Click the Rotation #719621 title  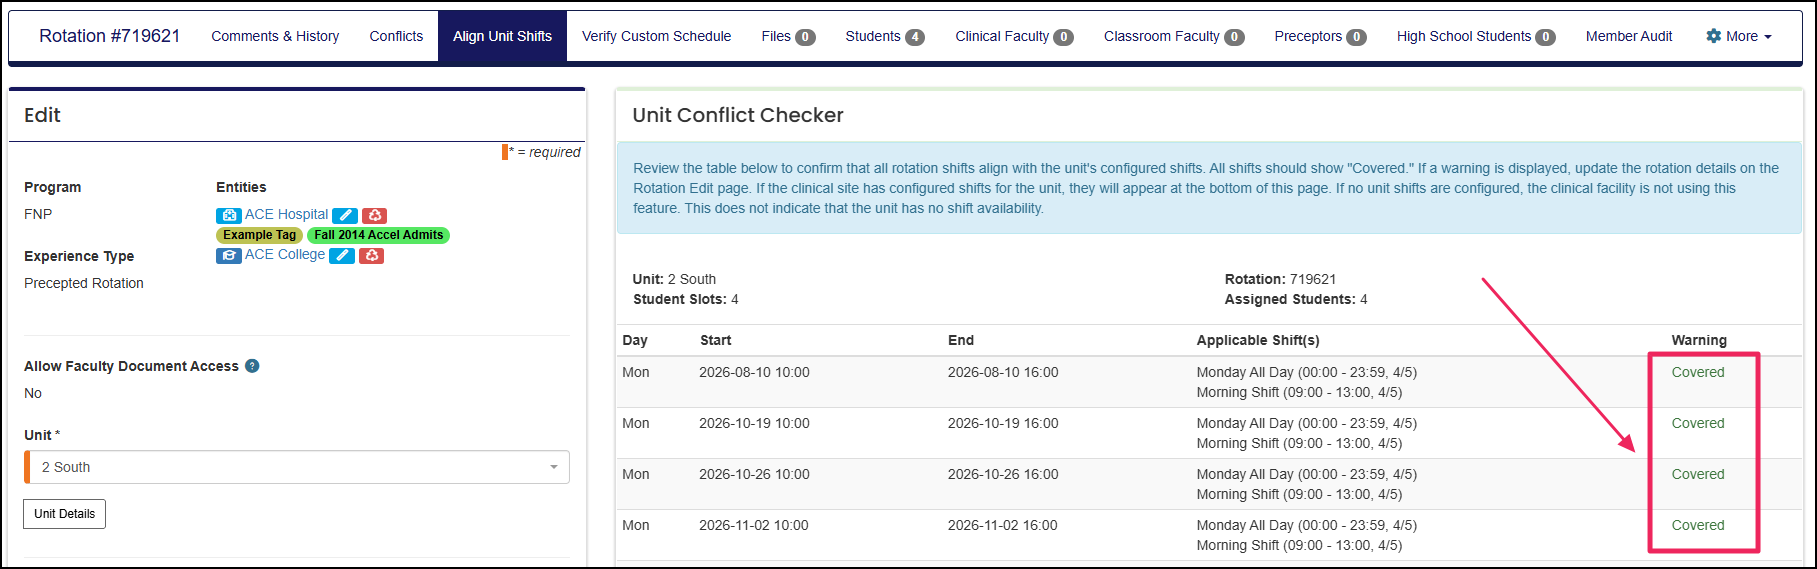(110, 36)
